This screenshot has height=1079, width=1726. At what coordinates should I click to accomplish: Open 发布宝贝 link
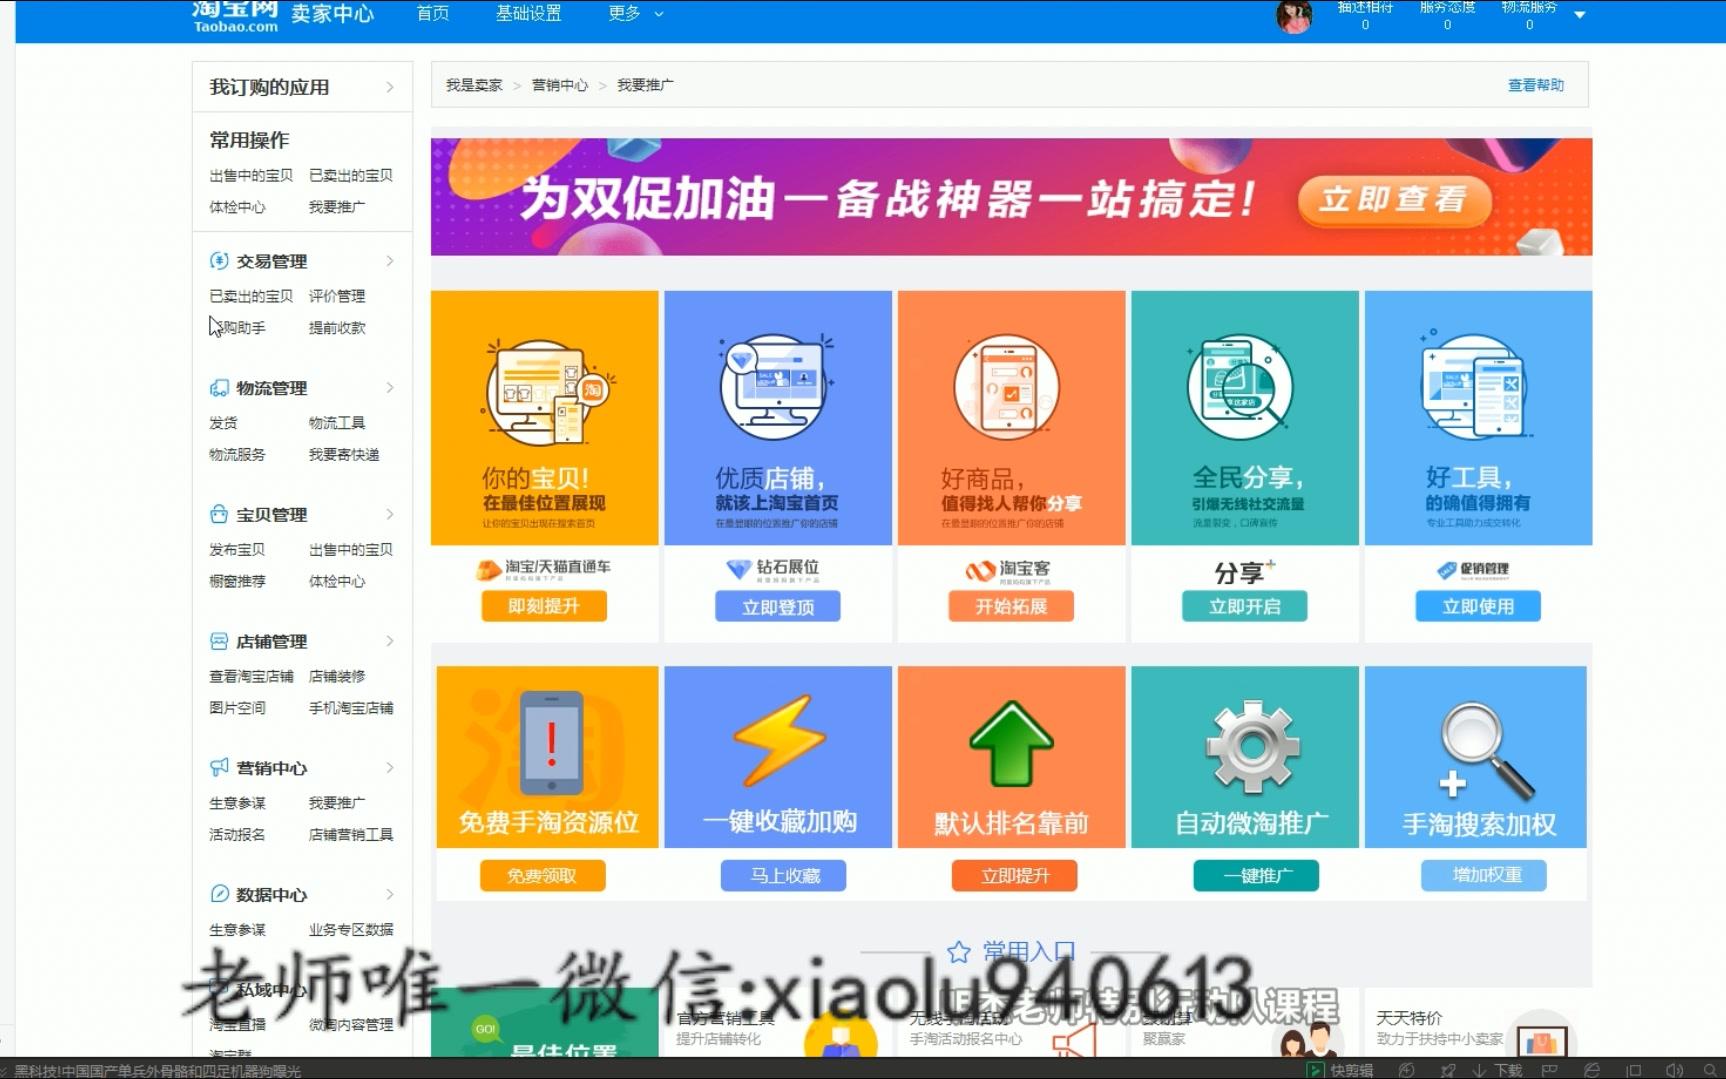[237, 550]
